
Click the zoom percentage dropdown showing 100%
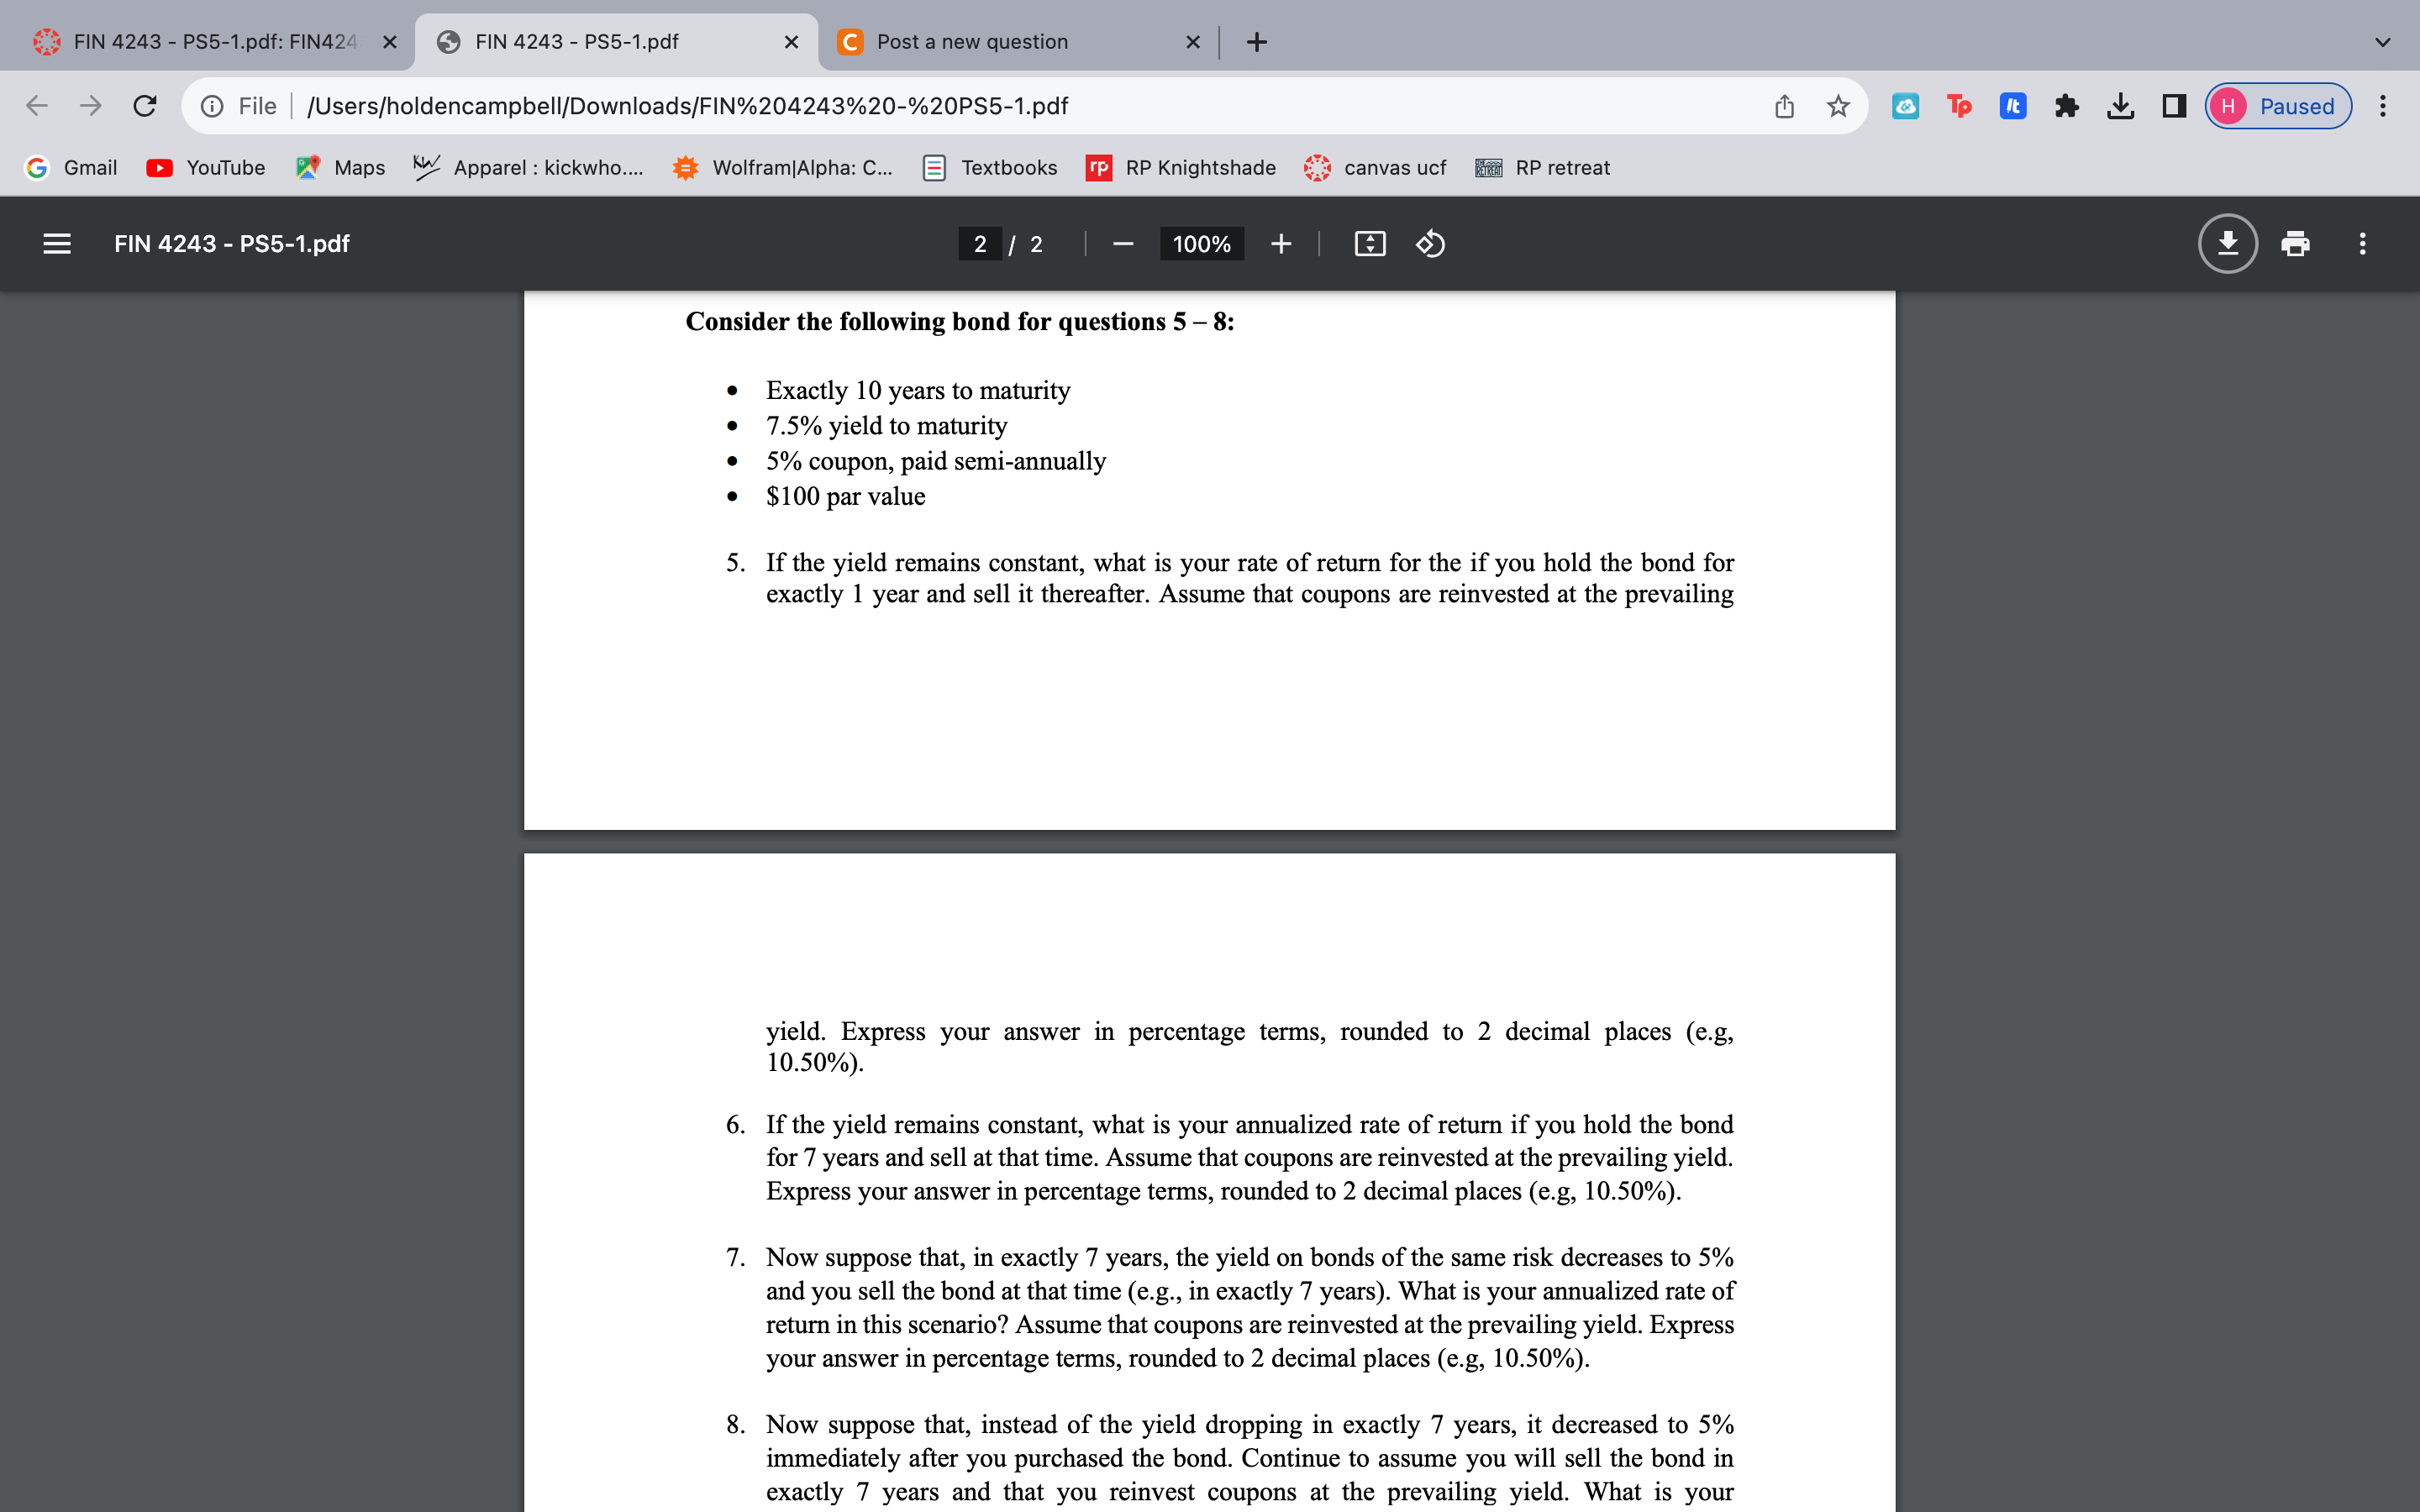coord(1202,244)
